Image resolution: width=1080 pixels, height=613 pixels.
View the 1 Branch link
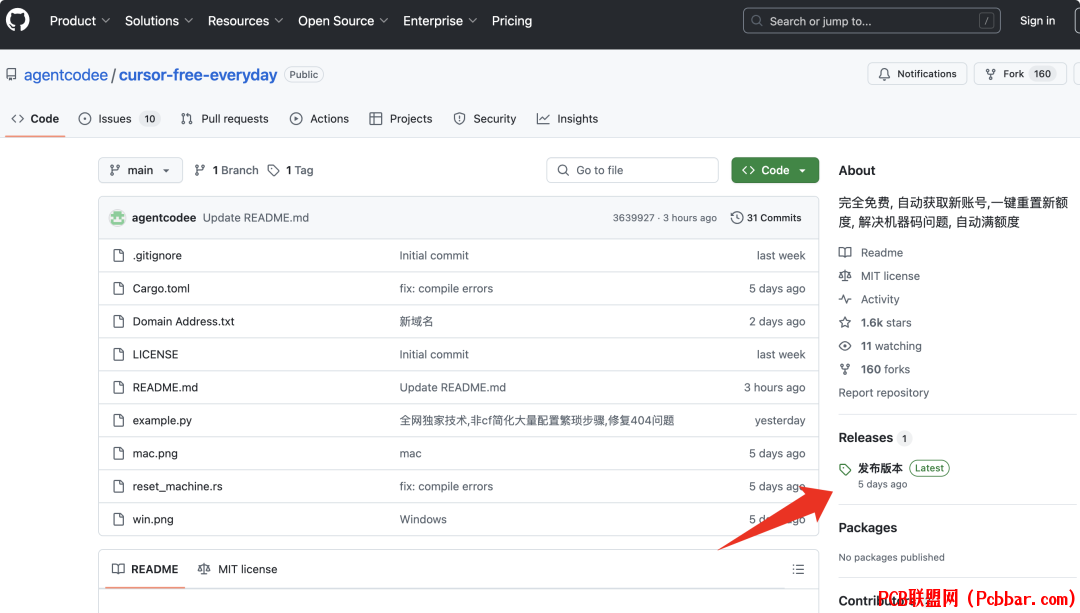point(227,170)
